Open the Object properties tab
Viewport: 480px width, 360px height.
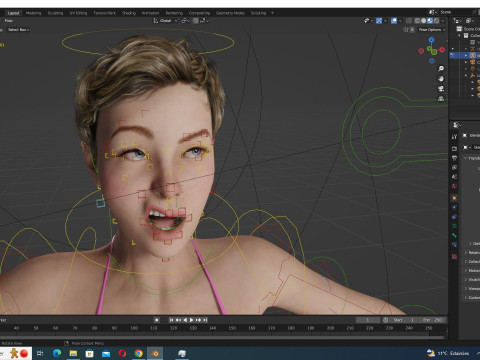pyautogui.click(x=454, y=198)
